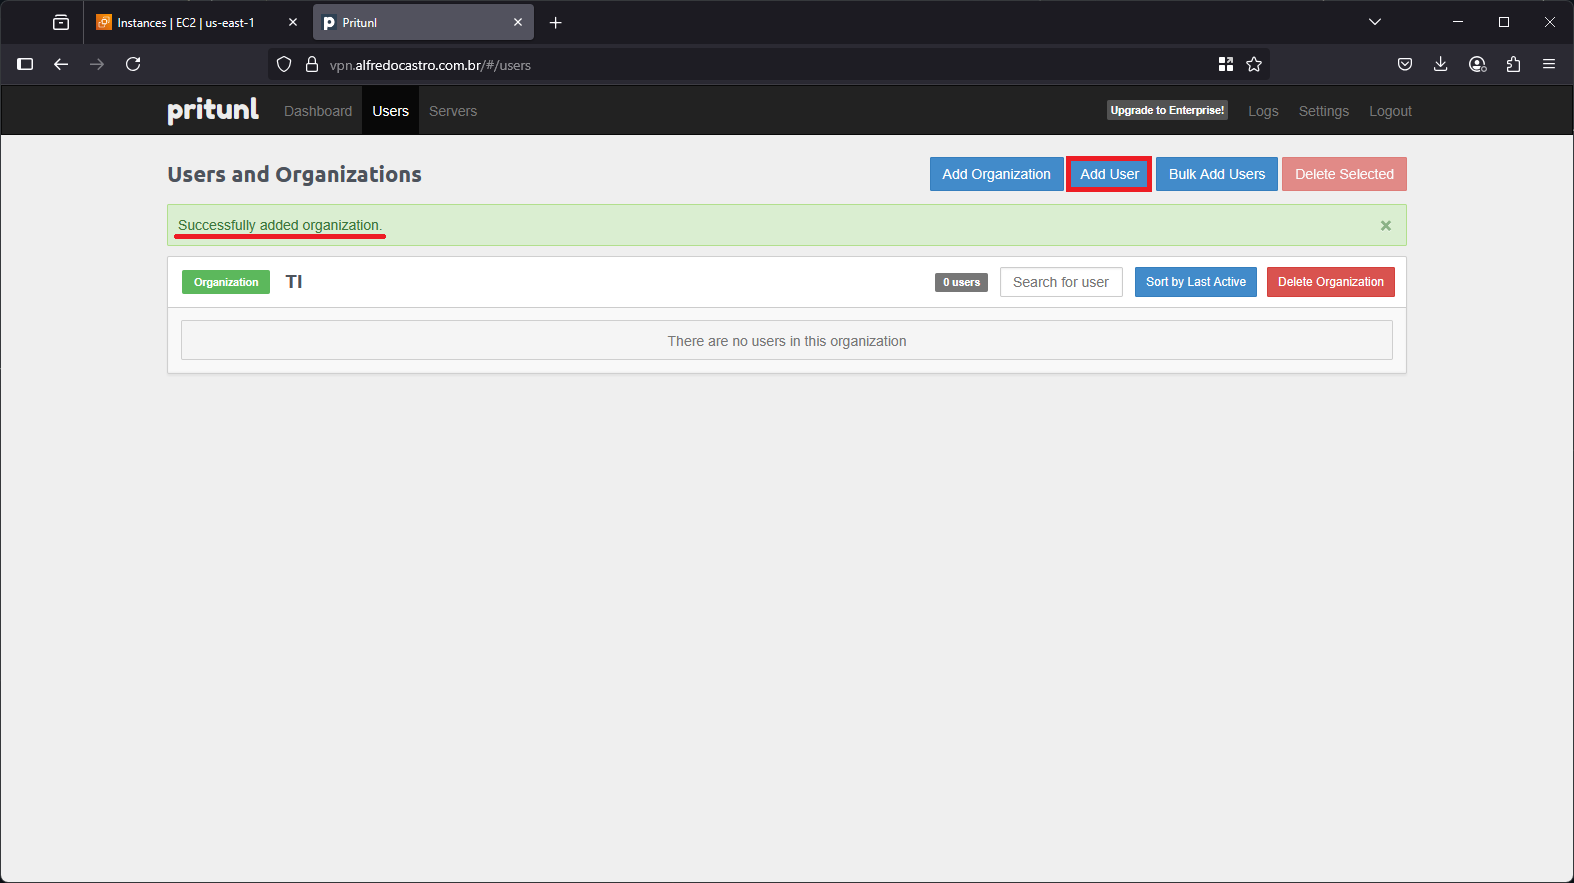The width and height of the screenshot is (1574, 883).
Task: Dismiss the success alert with the x
Action: tap(1386, 226)
